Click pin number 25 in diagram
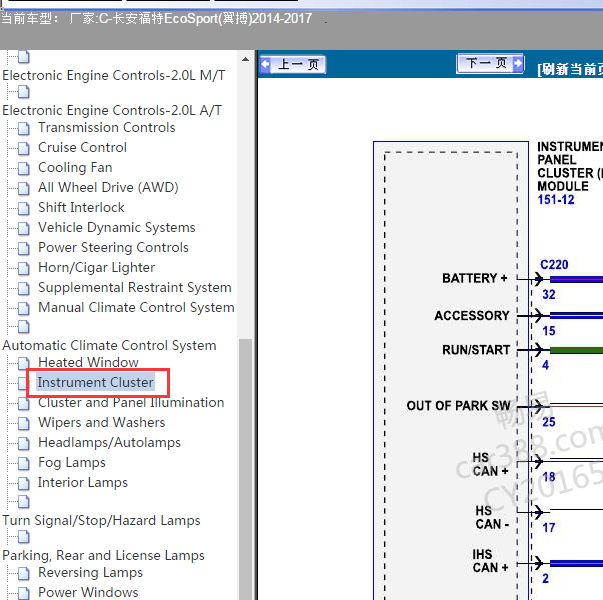 click(x=549, y=422)
